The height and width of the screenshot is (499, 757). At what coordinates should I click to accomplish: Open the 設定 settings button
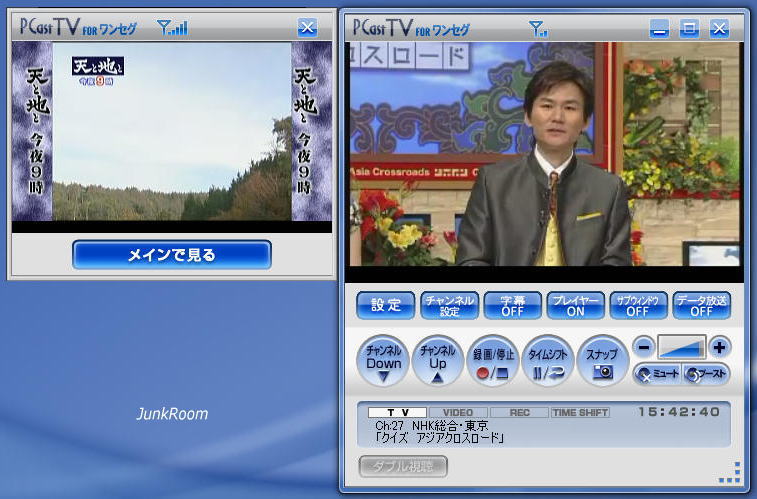(385, 305)
